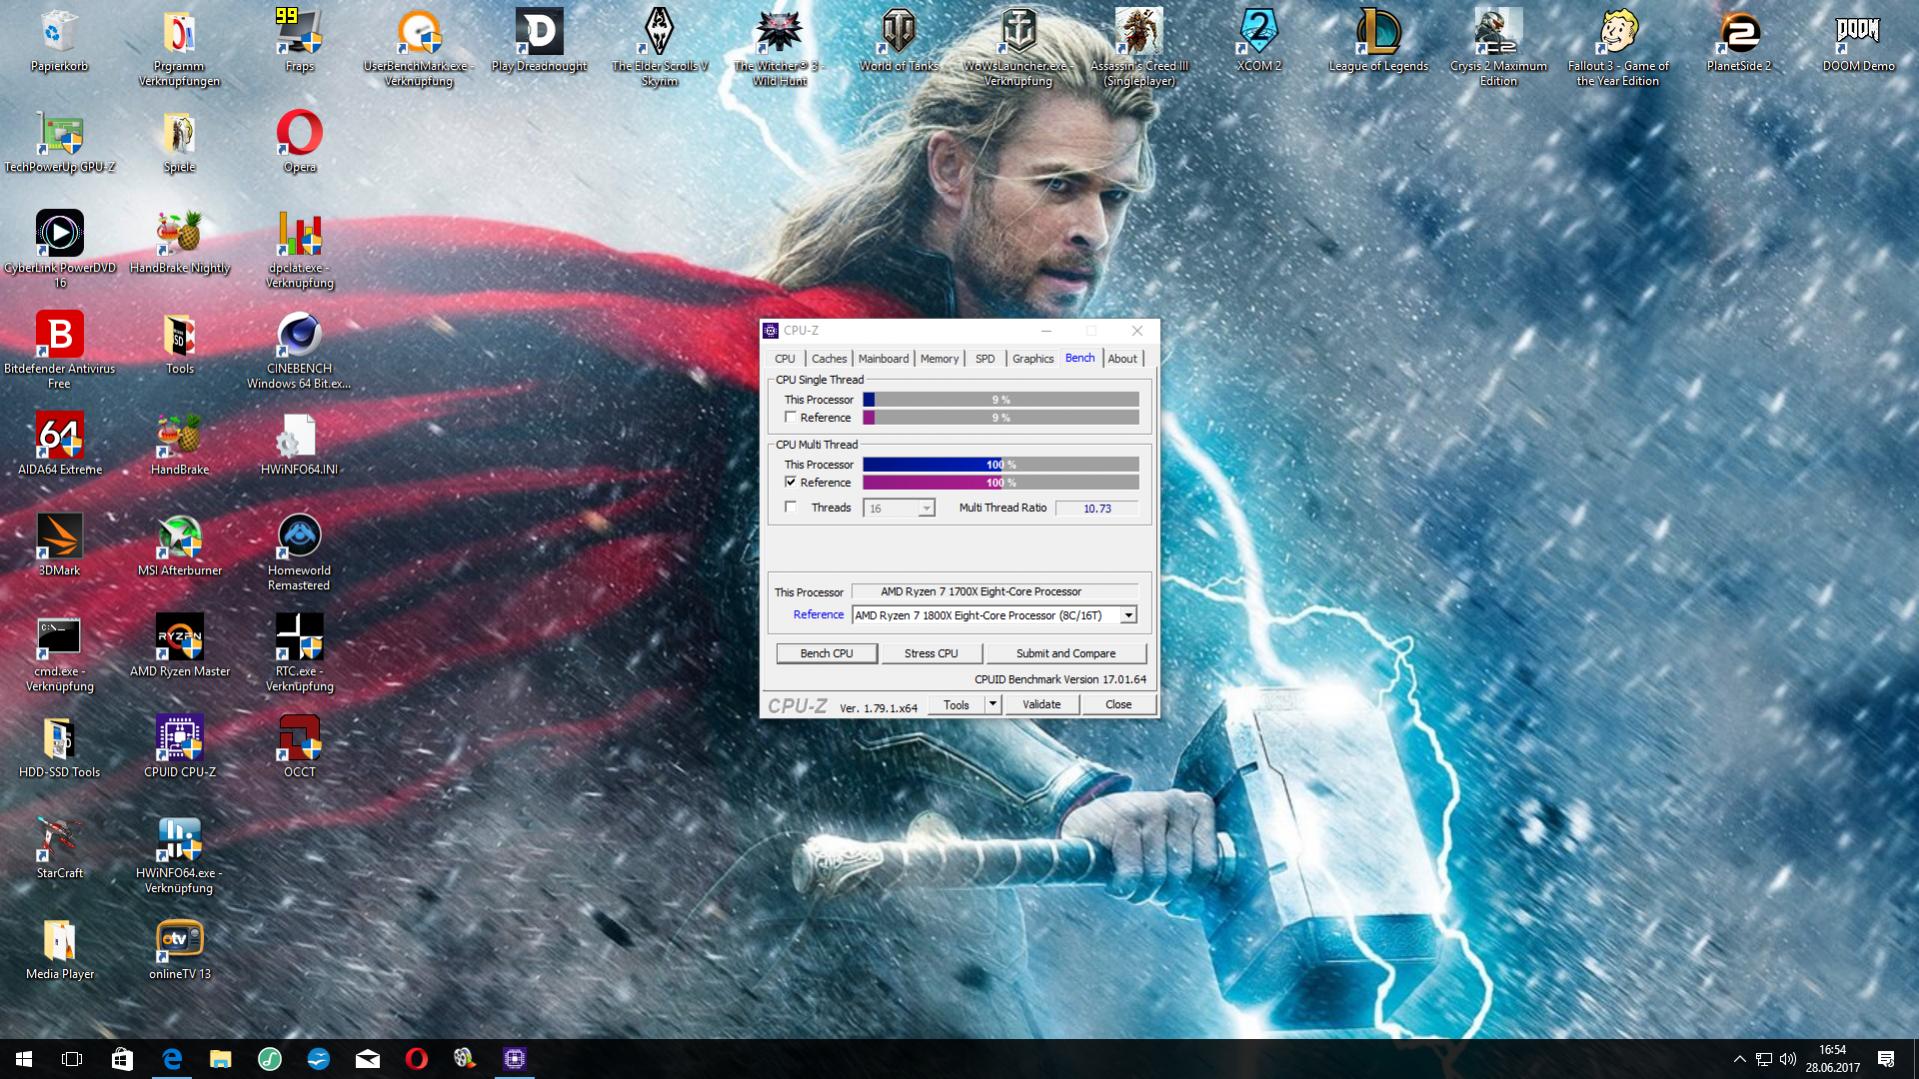The height and width of the screenshot is (1079, 1919).
Task: Select the StarCraft desktop icon
Action: click(59, 847)
